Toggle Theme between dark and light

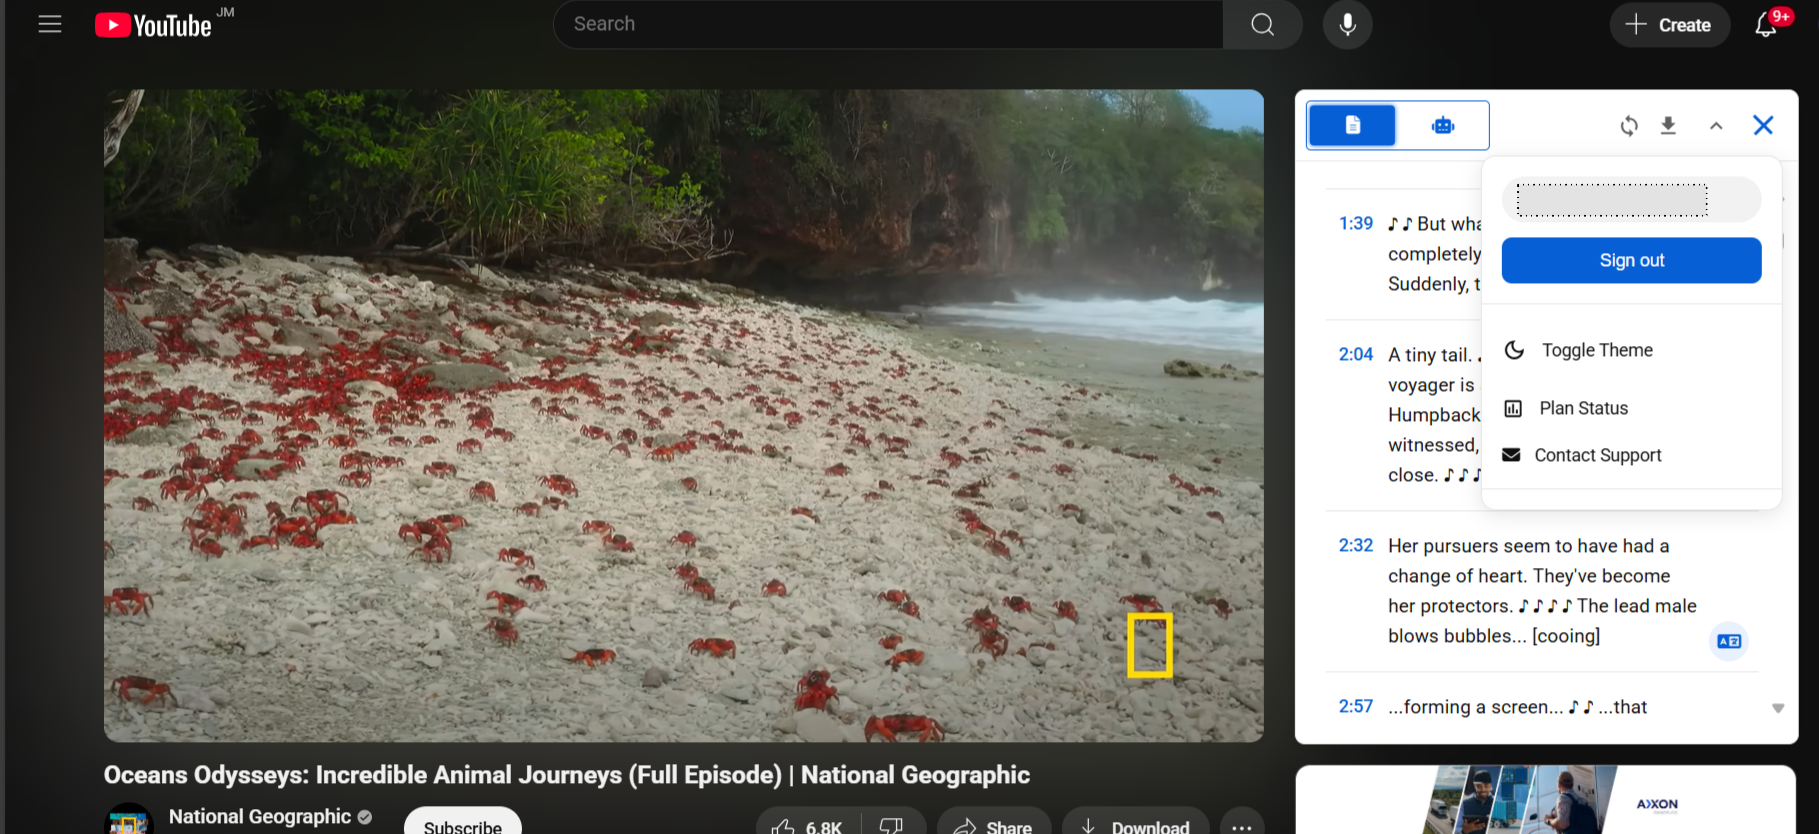(x=1596, y=350)
